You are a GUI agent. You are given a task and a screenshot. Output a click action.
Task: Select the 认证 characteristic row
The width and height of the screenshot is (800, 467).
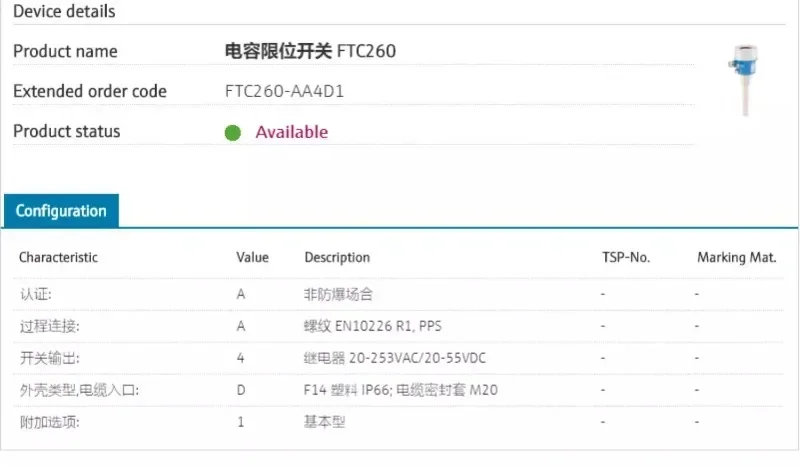[x=35, y=295]
